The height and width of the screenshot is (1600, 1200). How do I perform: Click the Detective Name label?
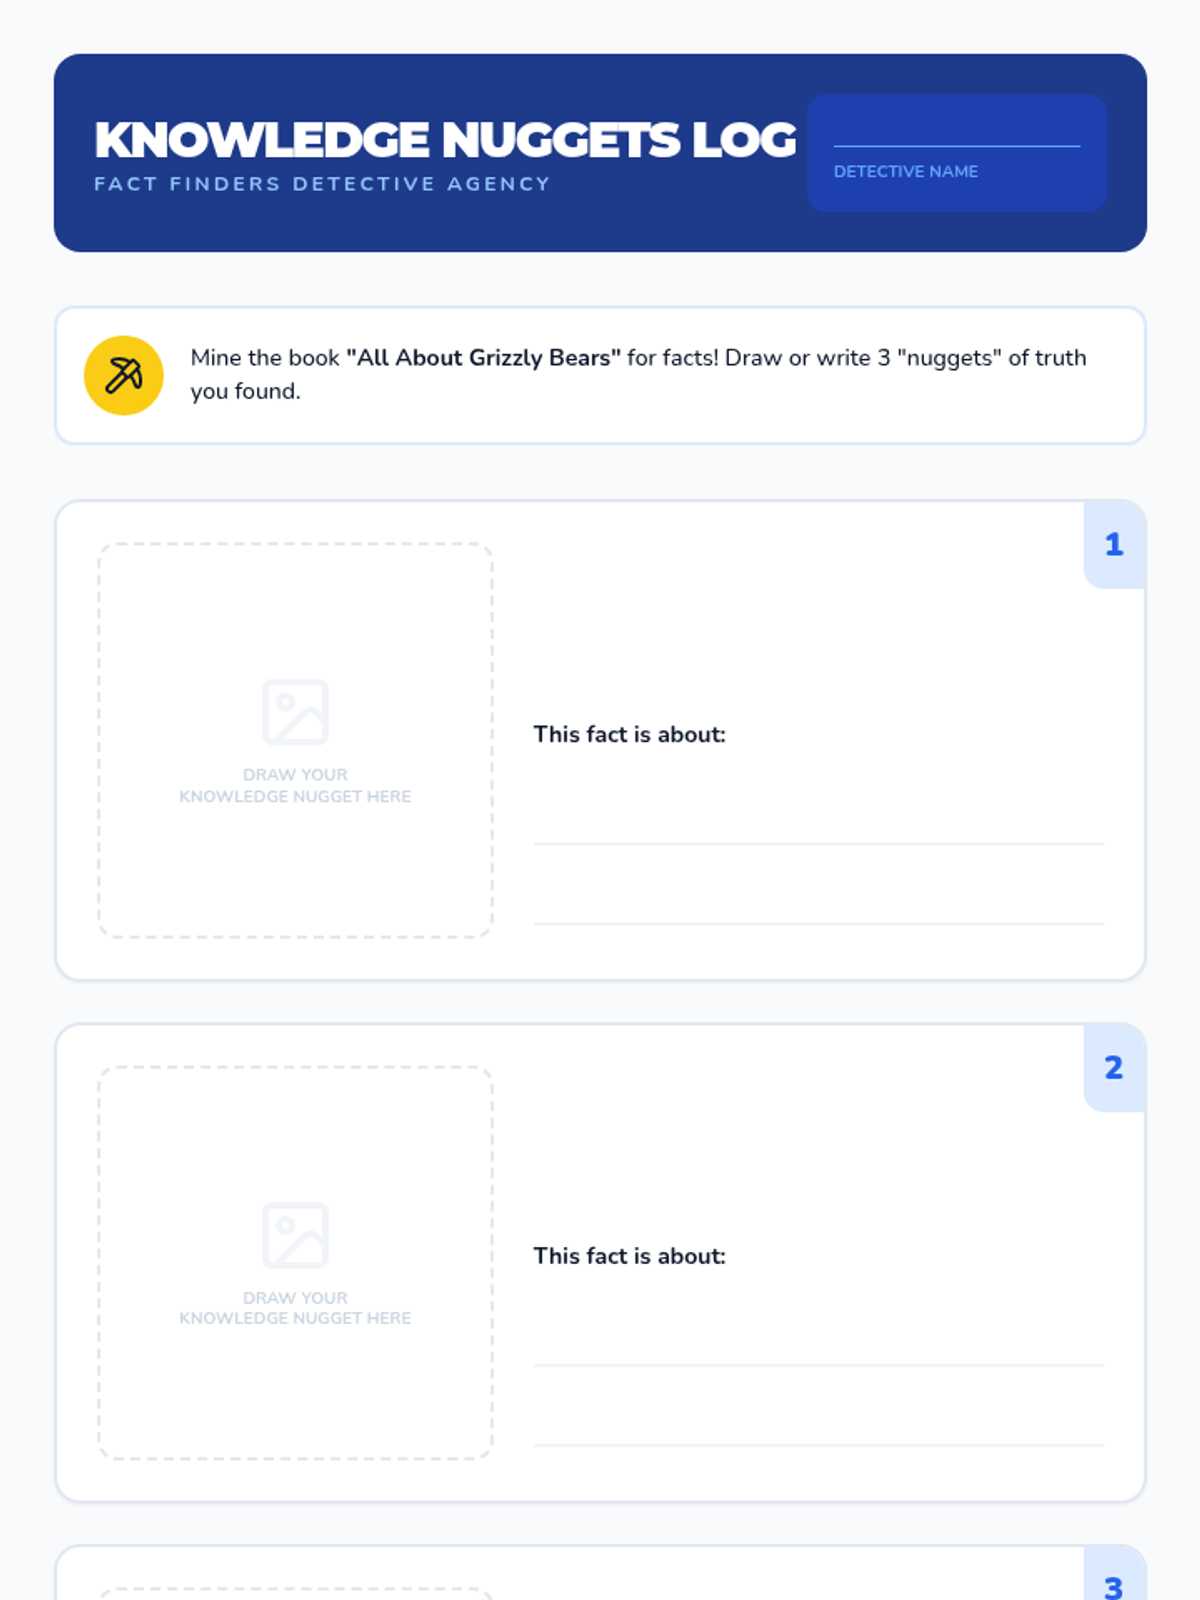(x=906, y=171)
